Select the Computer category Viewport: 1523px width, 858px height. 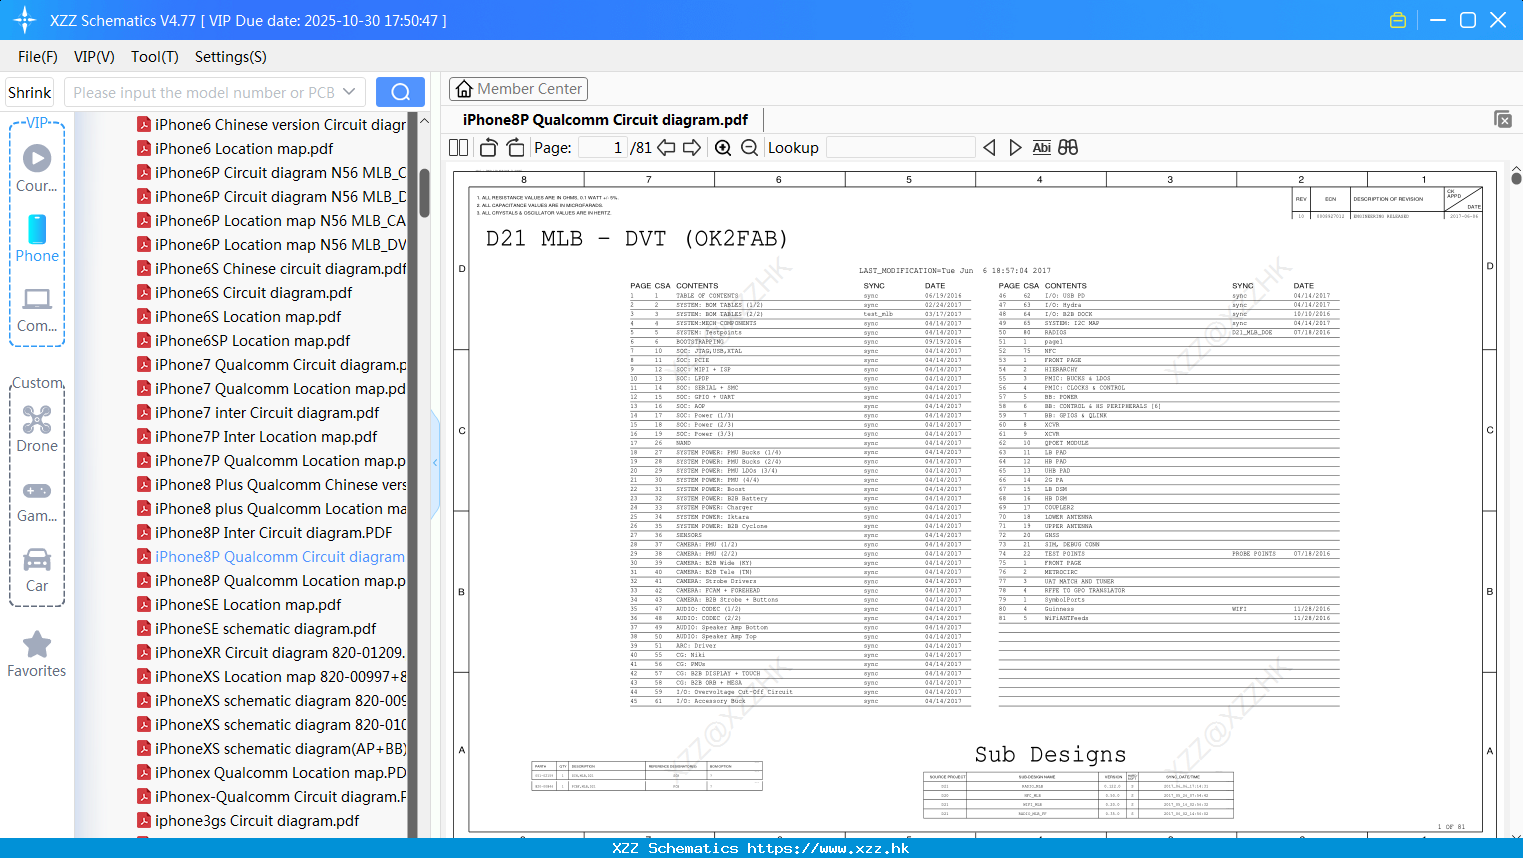37,309
